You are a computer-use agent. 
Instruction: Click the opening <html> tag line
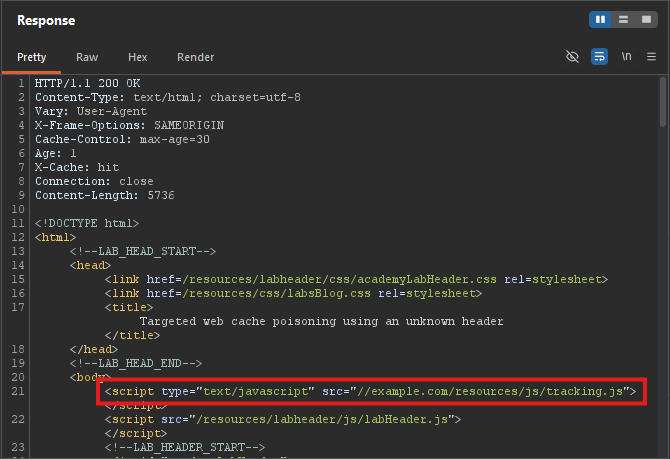pos(56,237)
